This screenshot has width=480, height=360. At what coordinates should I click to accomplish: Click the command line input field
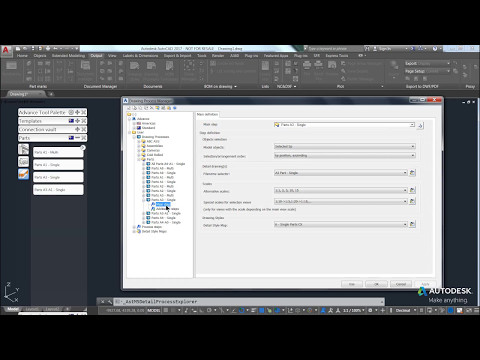pyautogui.click(x=248, y=302)
